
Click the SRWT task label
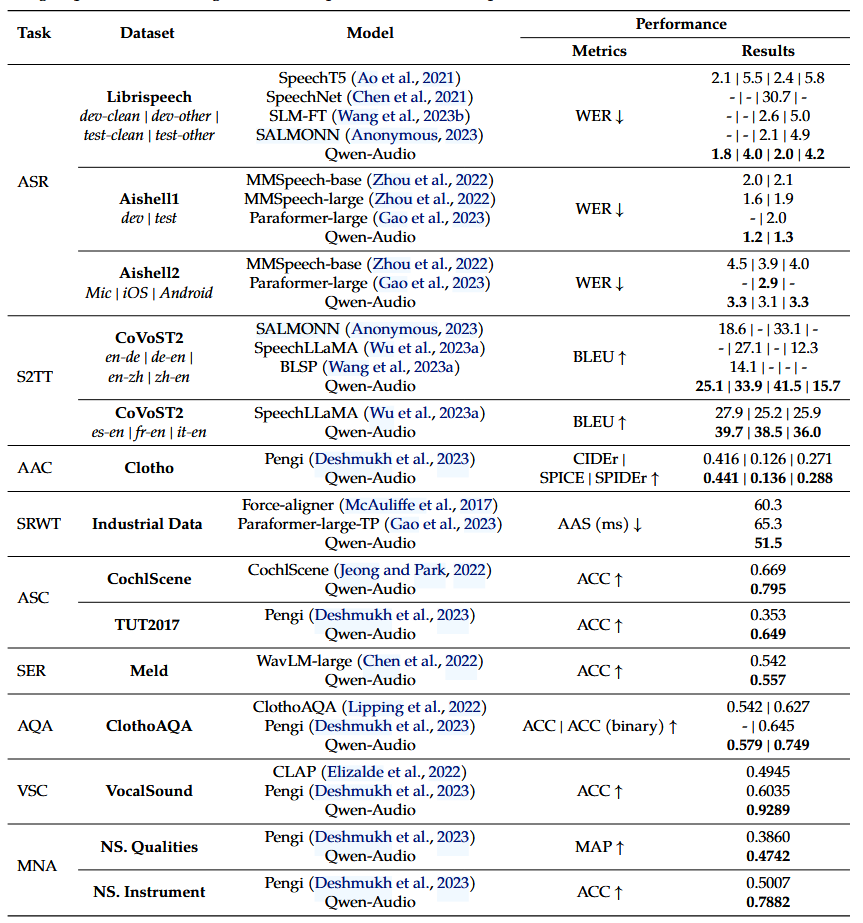coord(39,524)
